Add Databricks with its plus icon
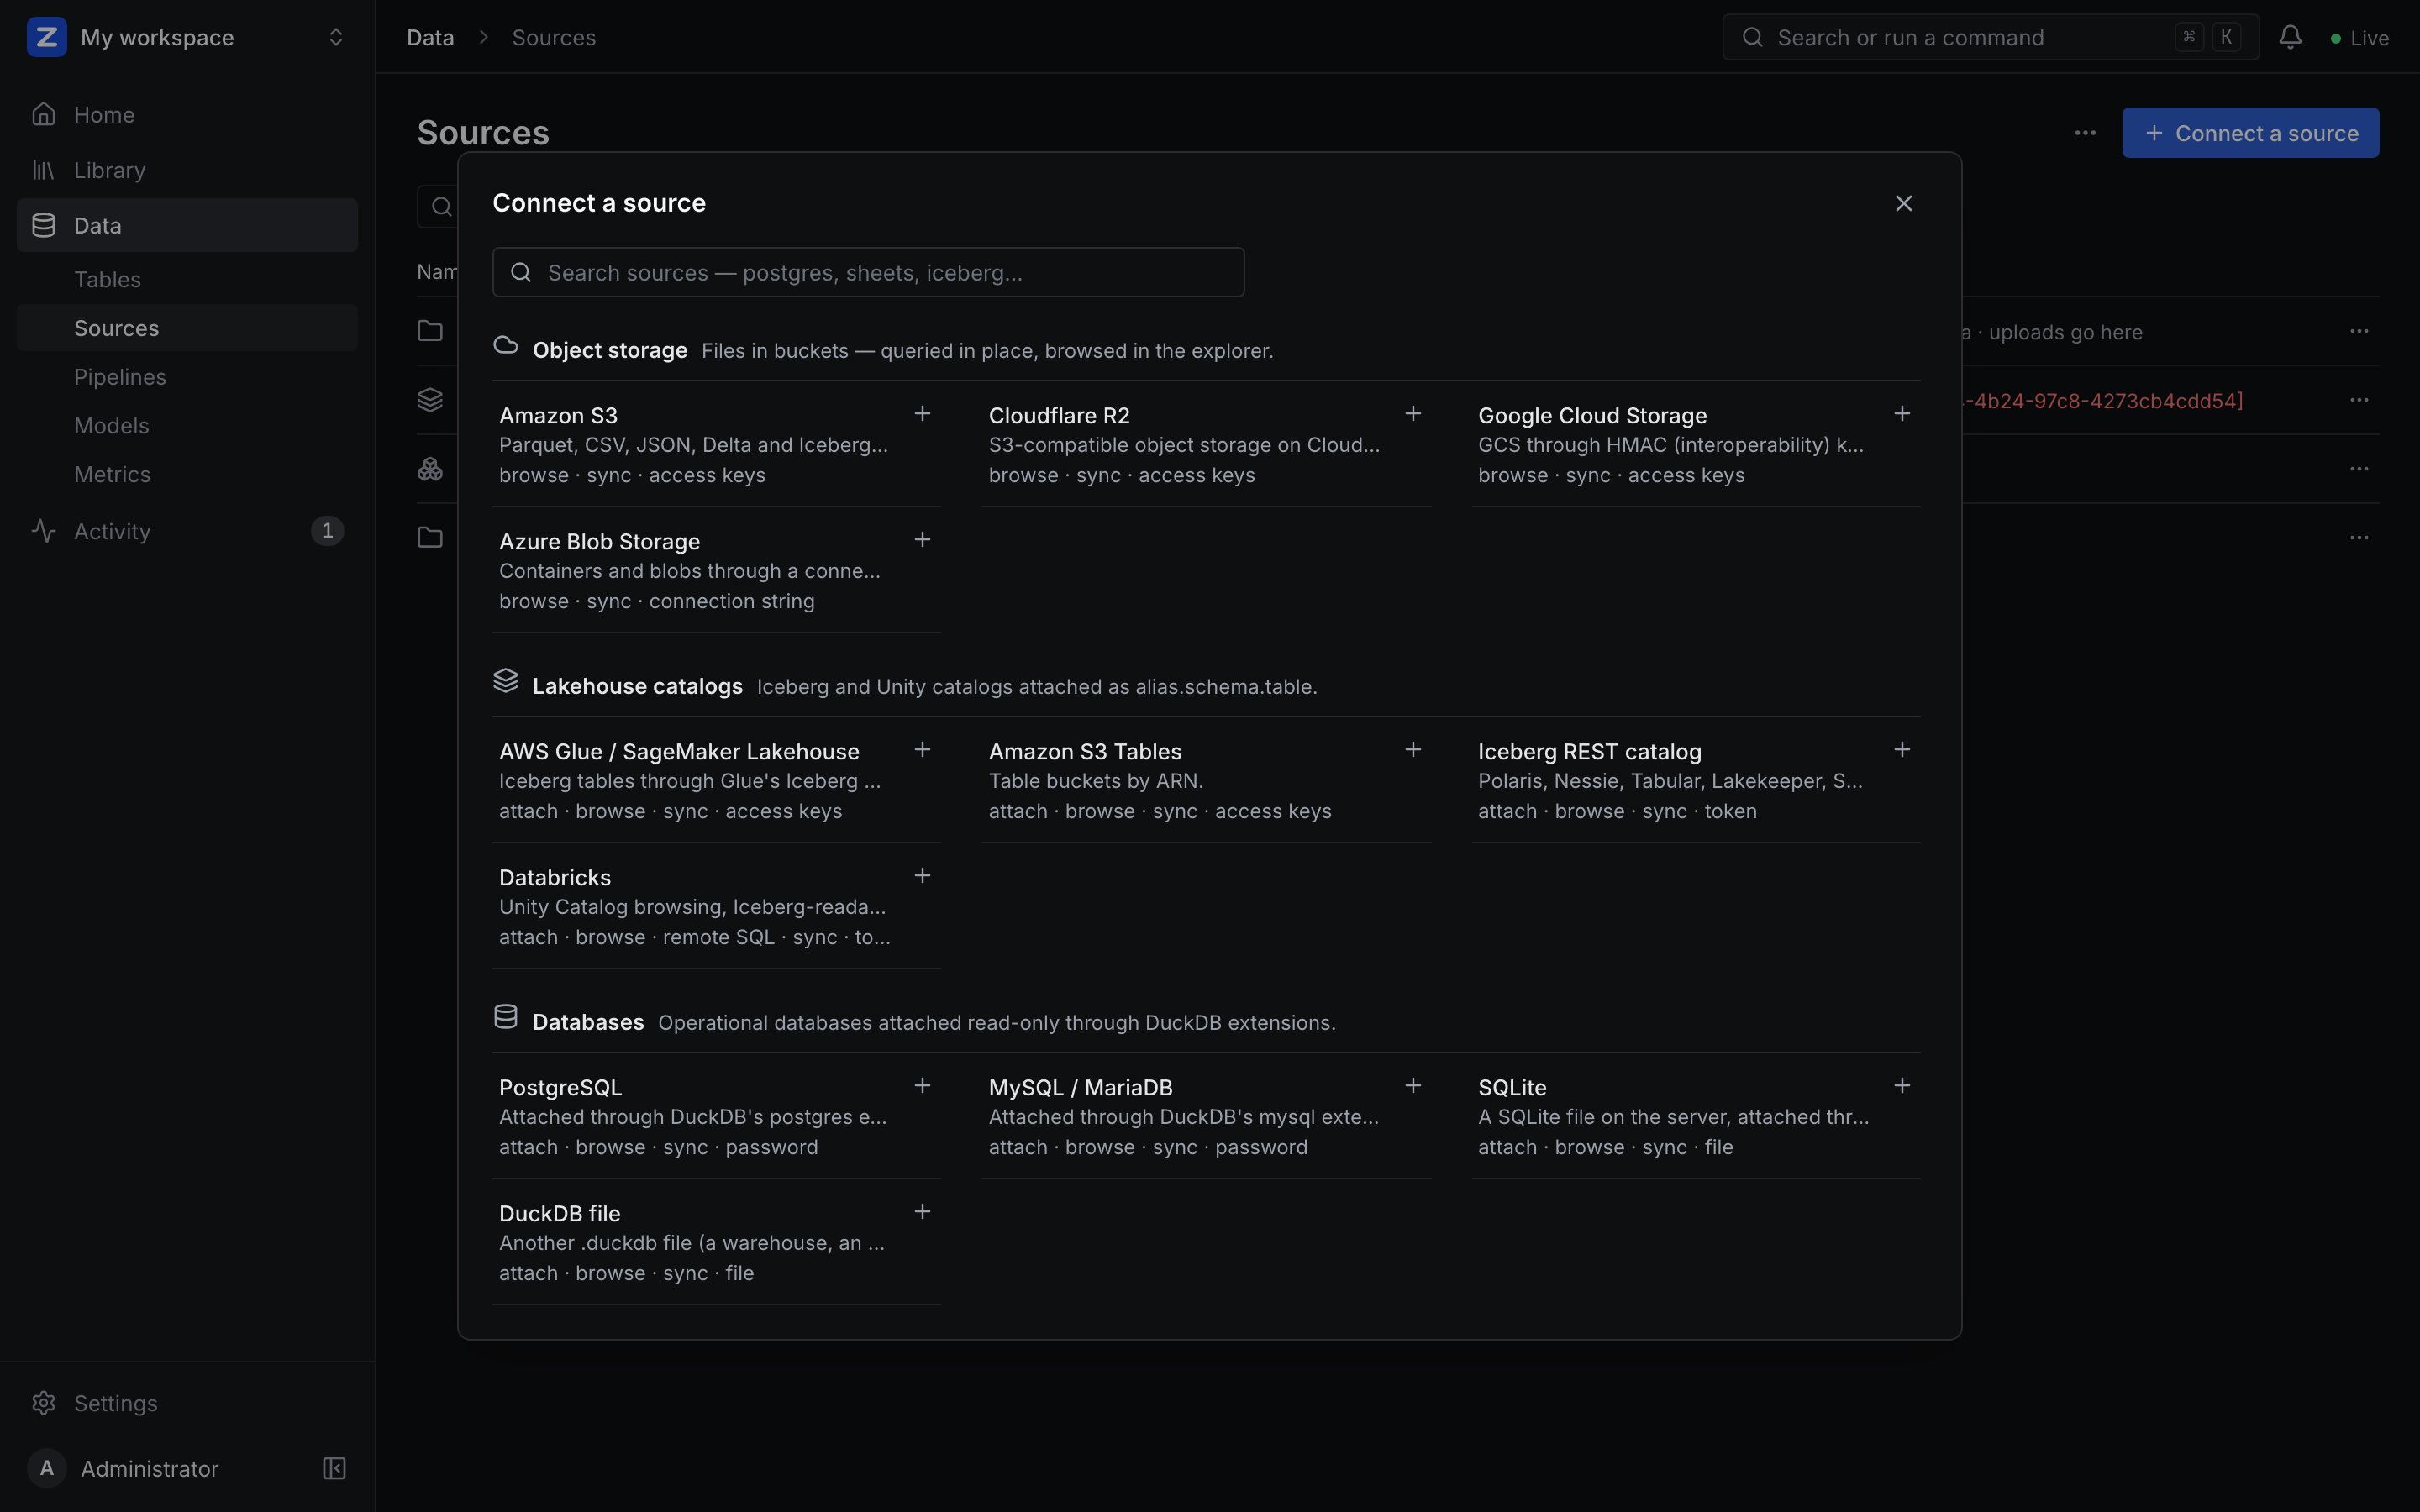This screenshot has width=2420, height=1512. click(922, 875)
